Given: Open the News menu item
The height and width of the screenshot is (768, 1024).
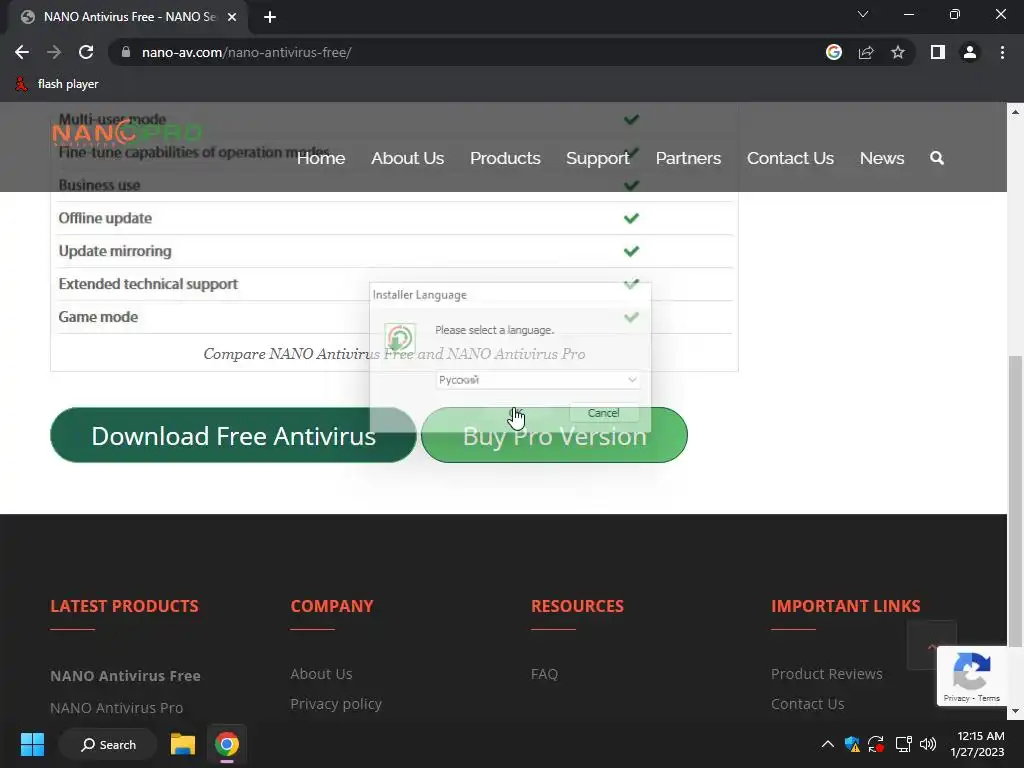Looking at the screenshot, I should [x=882, y=158].
